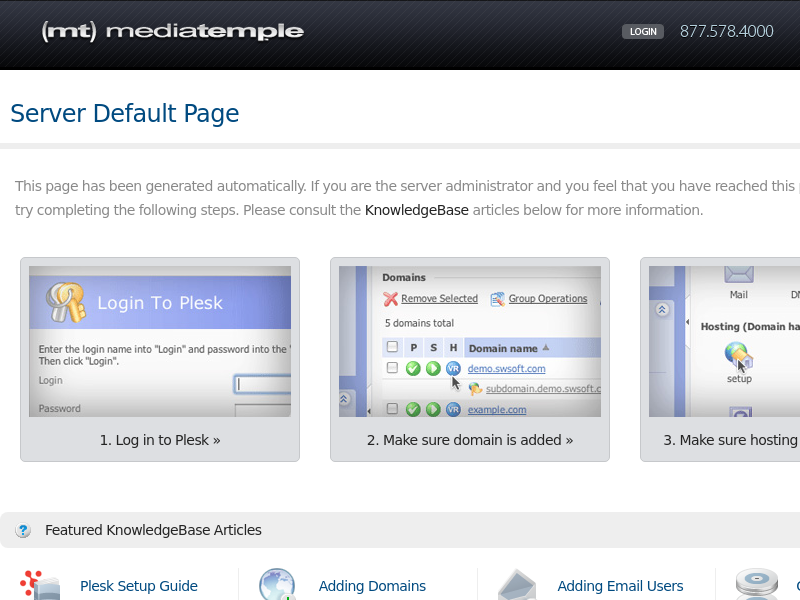Click the "1. Log in to Plesk »" link

160,440
